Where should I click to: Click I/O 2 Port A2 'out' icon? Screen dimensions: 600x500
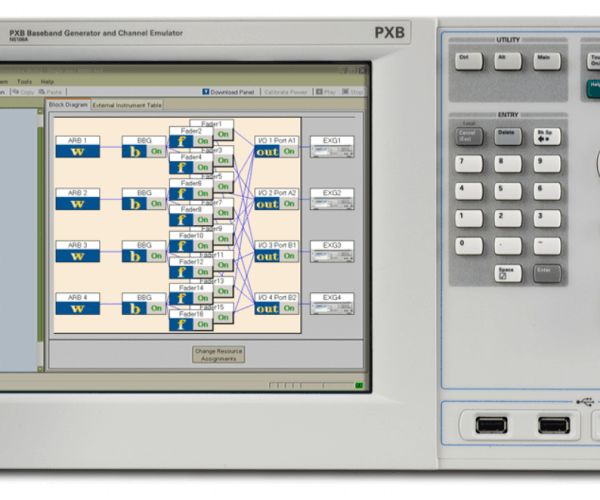click(x=267, y=204)
